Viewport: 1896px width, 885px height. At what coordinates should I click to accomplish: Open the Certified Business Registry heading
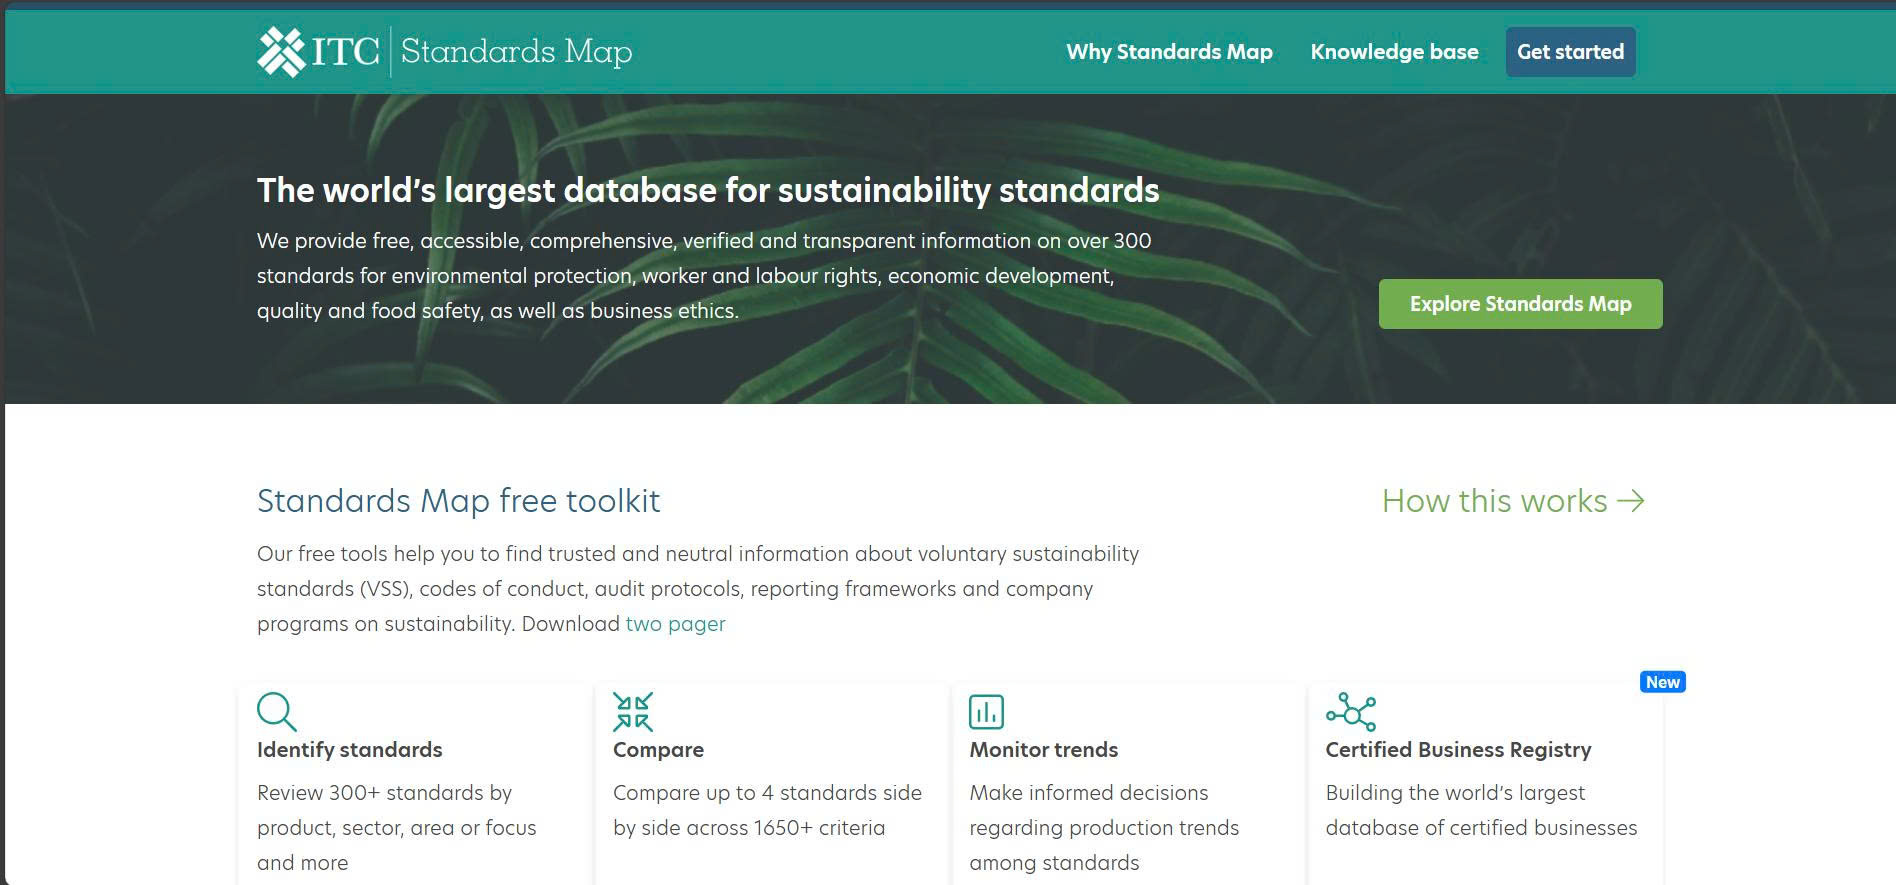[x=1457, y=750]
